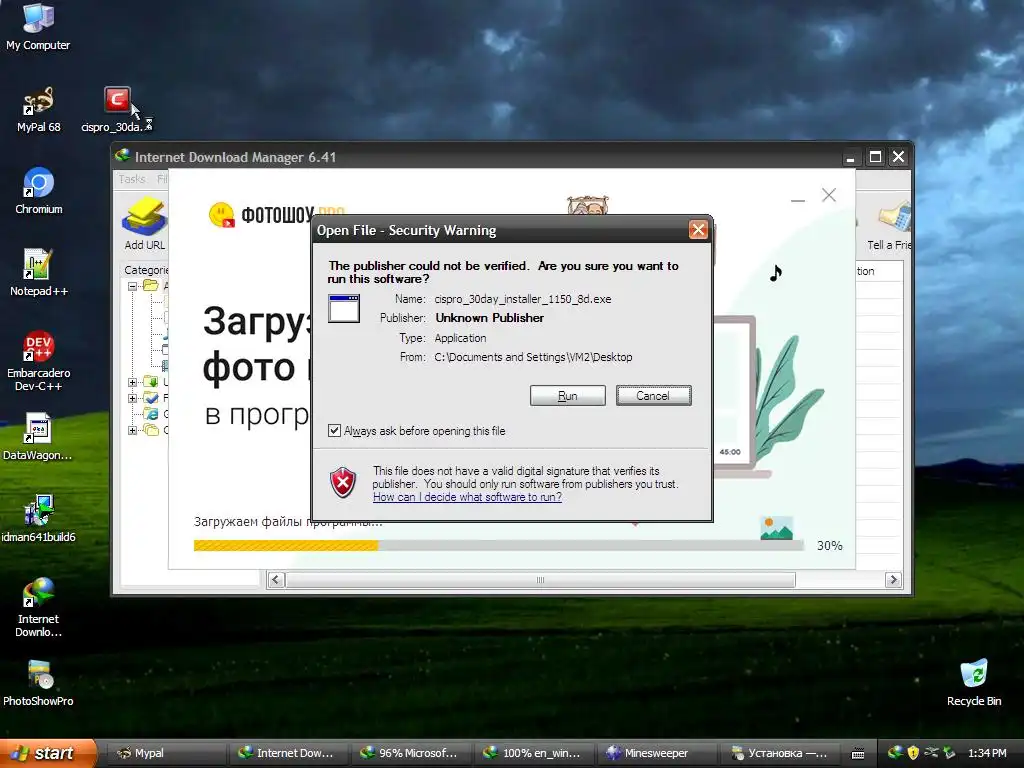
Task: Switch to the 96% Microsof... download task
Action: coord(413,753)
